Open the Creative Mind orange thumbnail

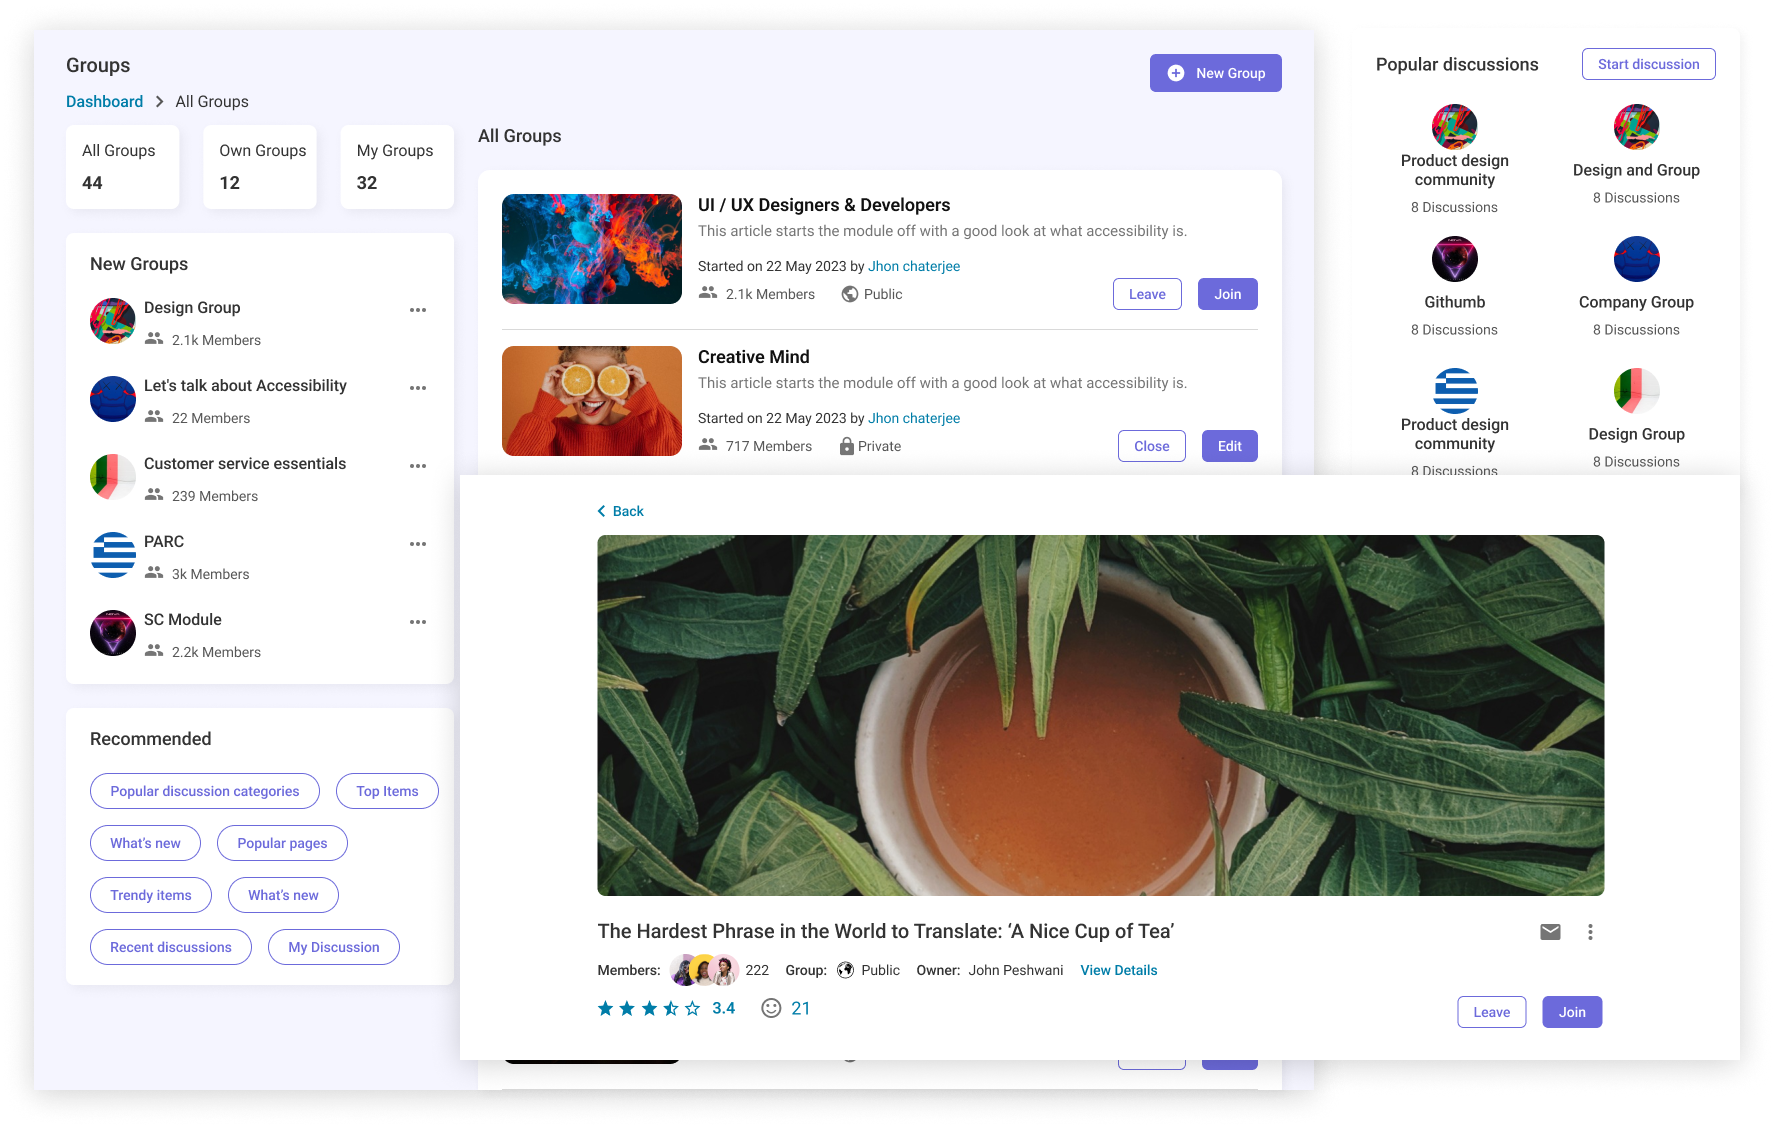click(x=592, y=401)
